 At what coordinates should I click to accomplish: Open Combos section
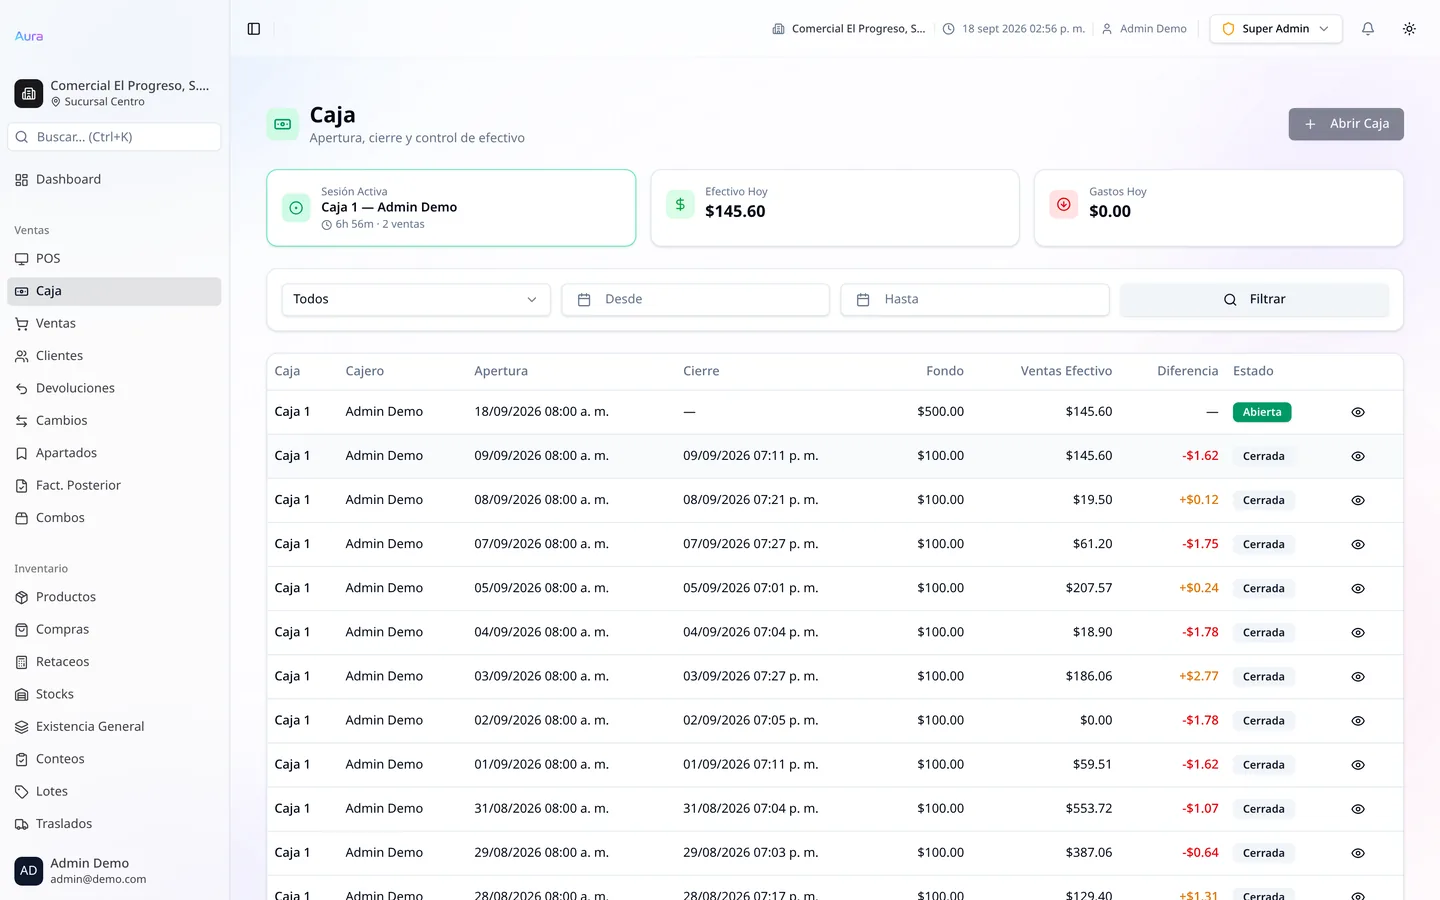click(x=114, y=518)
